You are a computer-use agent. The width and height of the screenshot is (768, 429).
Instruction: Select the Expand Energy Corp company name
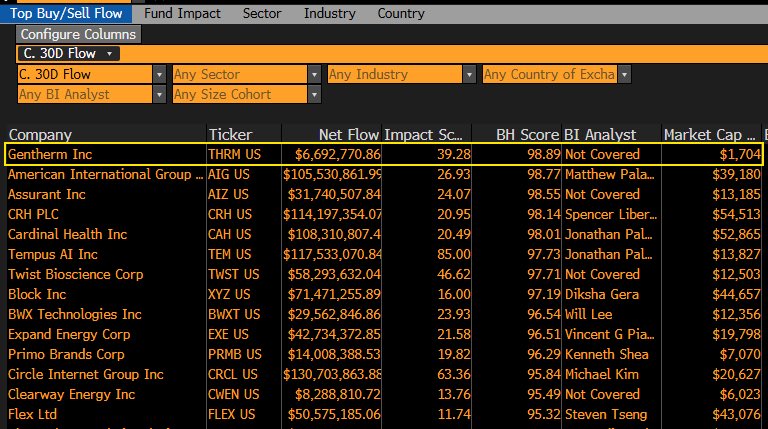[69, 334]
